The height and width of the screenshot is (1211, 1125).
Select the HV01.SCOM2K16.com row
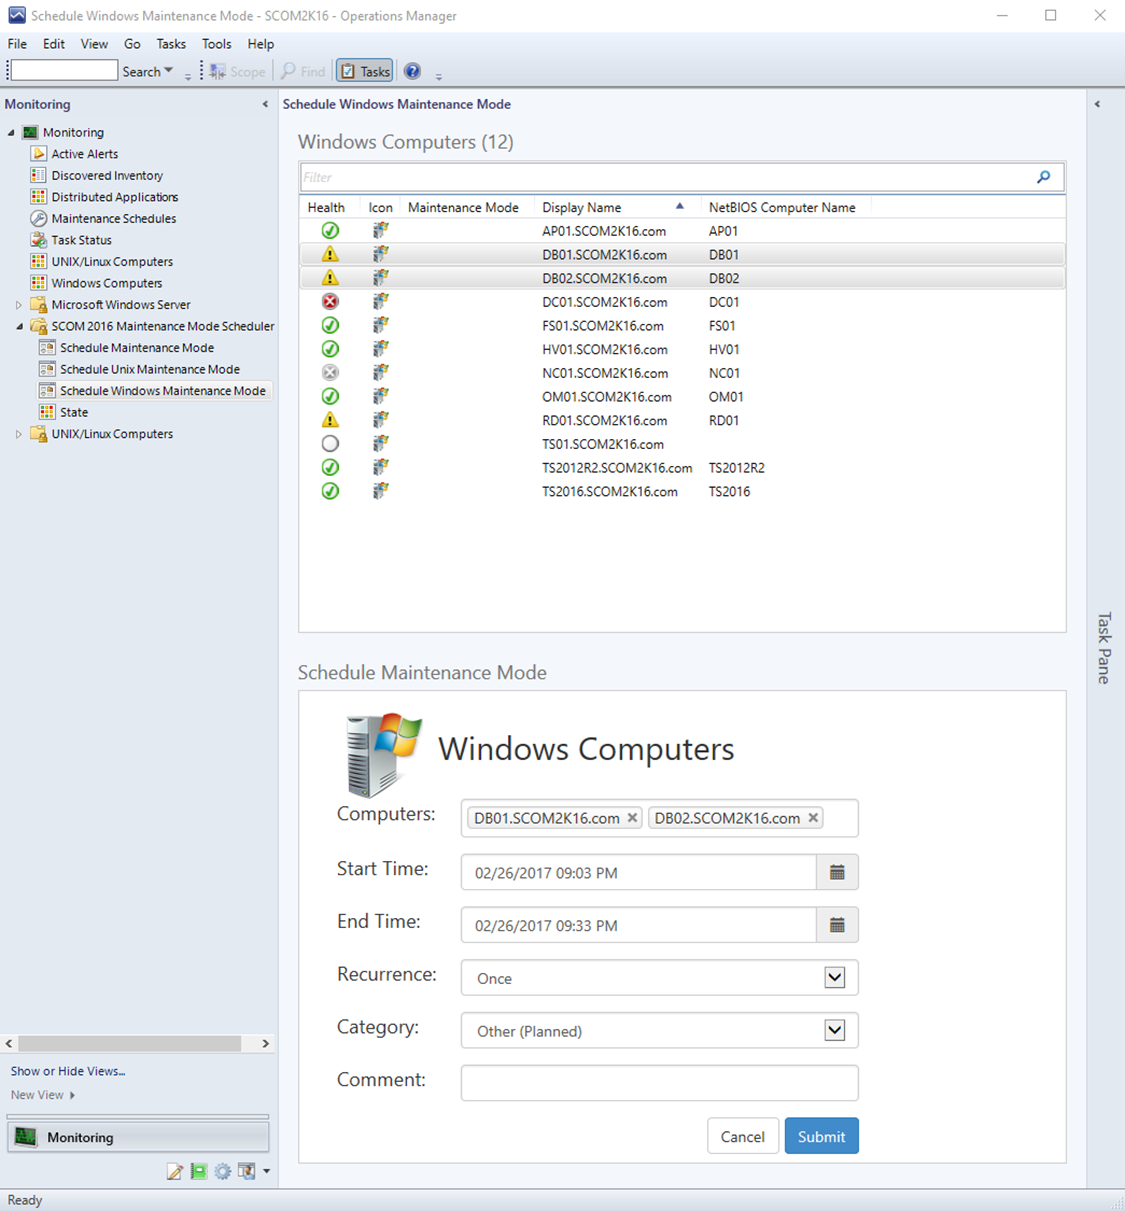tap(682, 349)
